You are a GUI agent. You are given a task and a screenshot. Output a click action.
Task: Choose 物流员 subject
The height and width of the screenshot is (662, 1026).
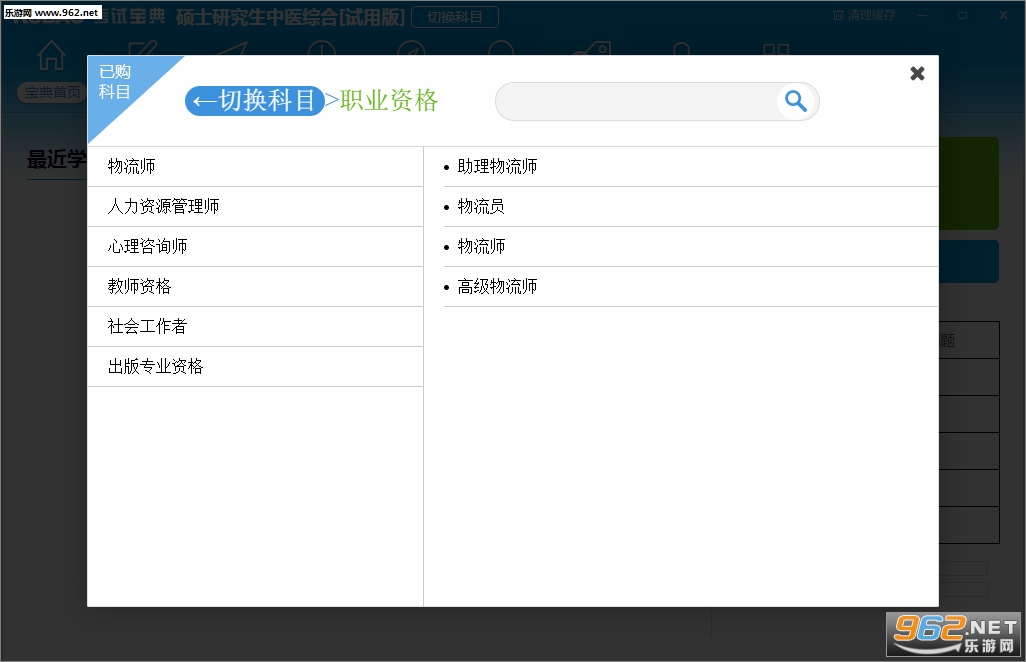[690, 207]
